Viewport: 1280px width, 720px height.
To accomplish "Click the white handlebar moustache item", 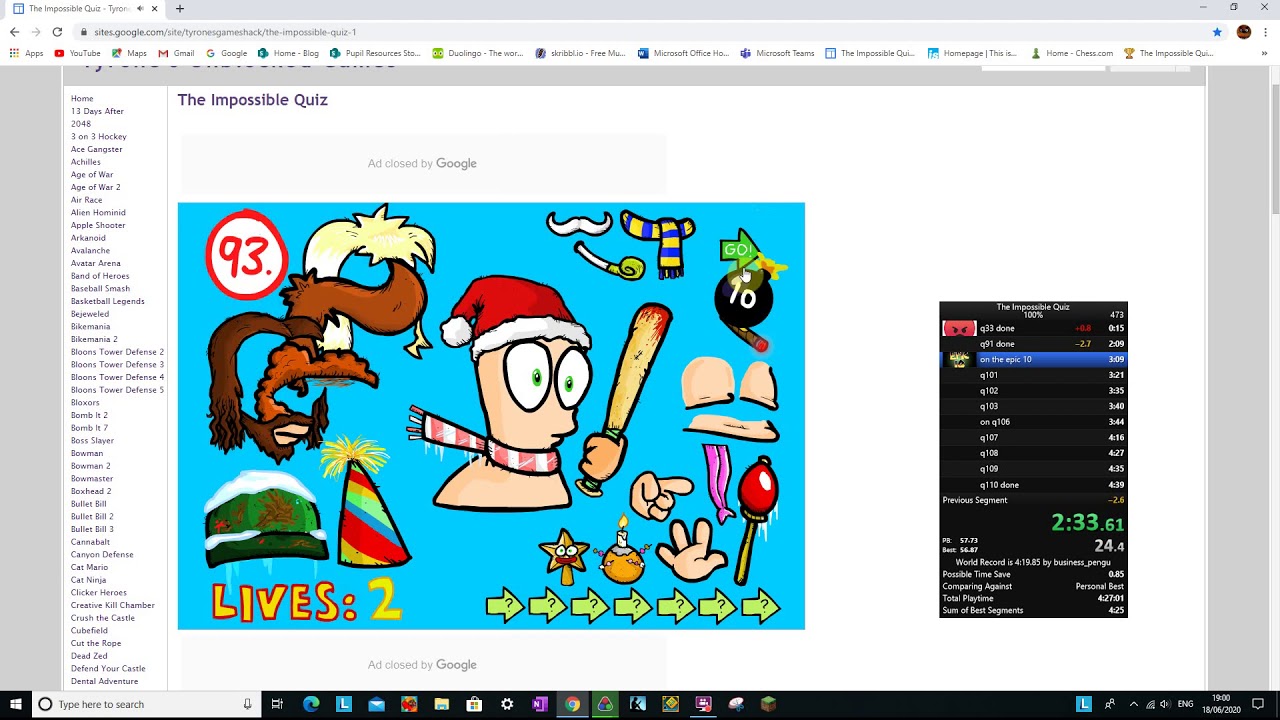I will (x=578, y=225).
